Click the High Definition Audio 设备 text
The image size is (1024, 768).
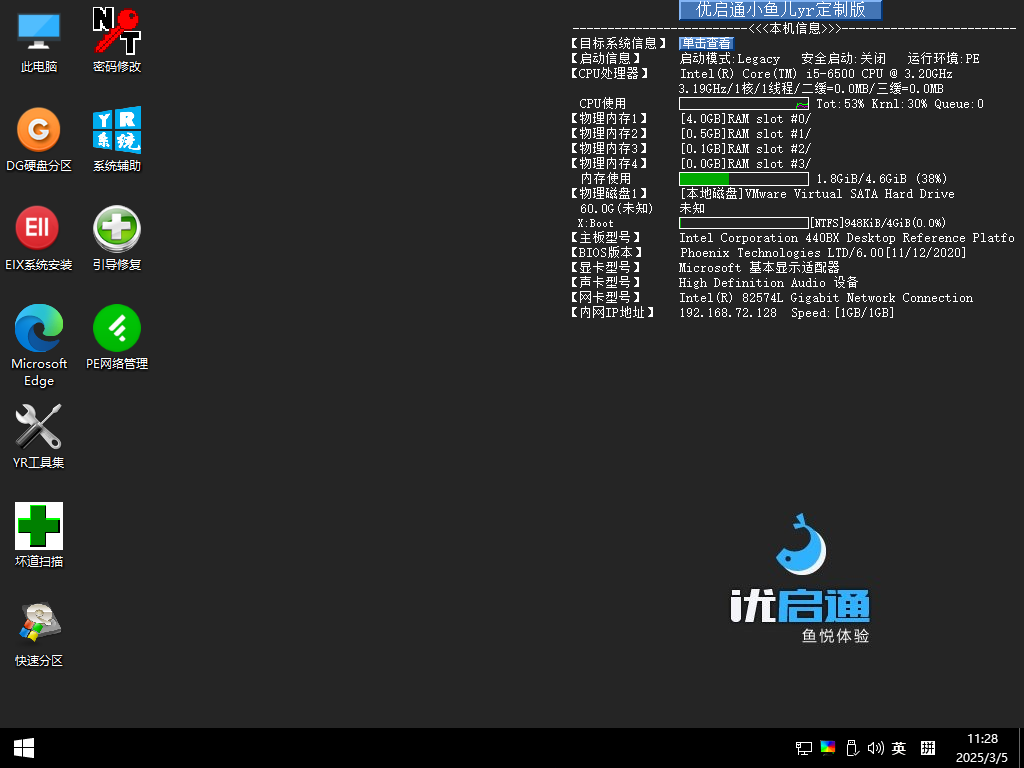(x=769, y=283)
